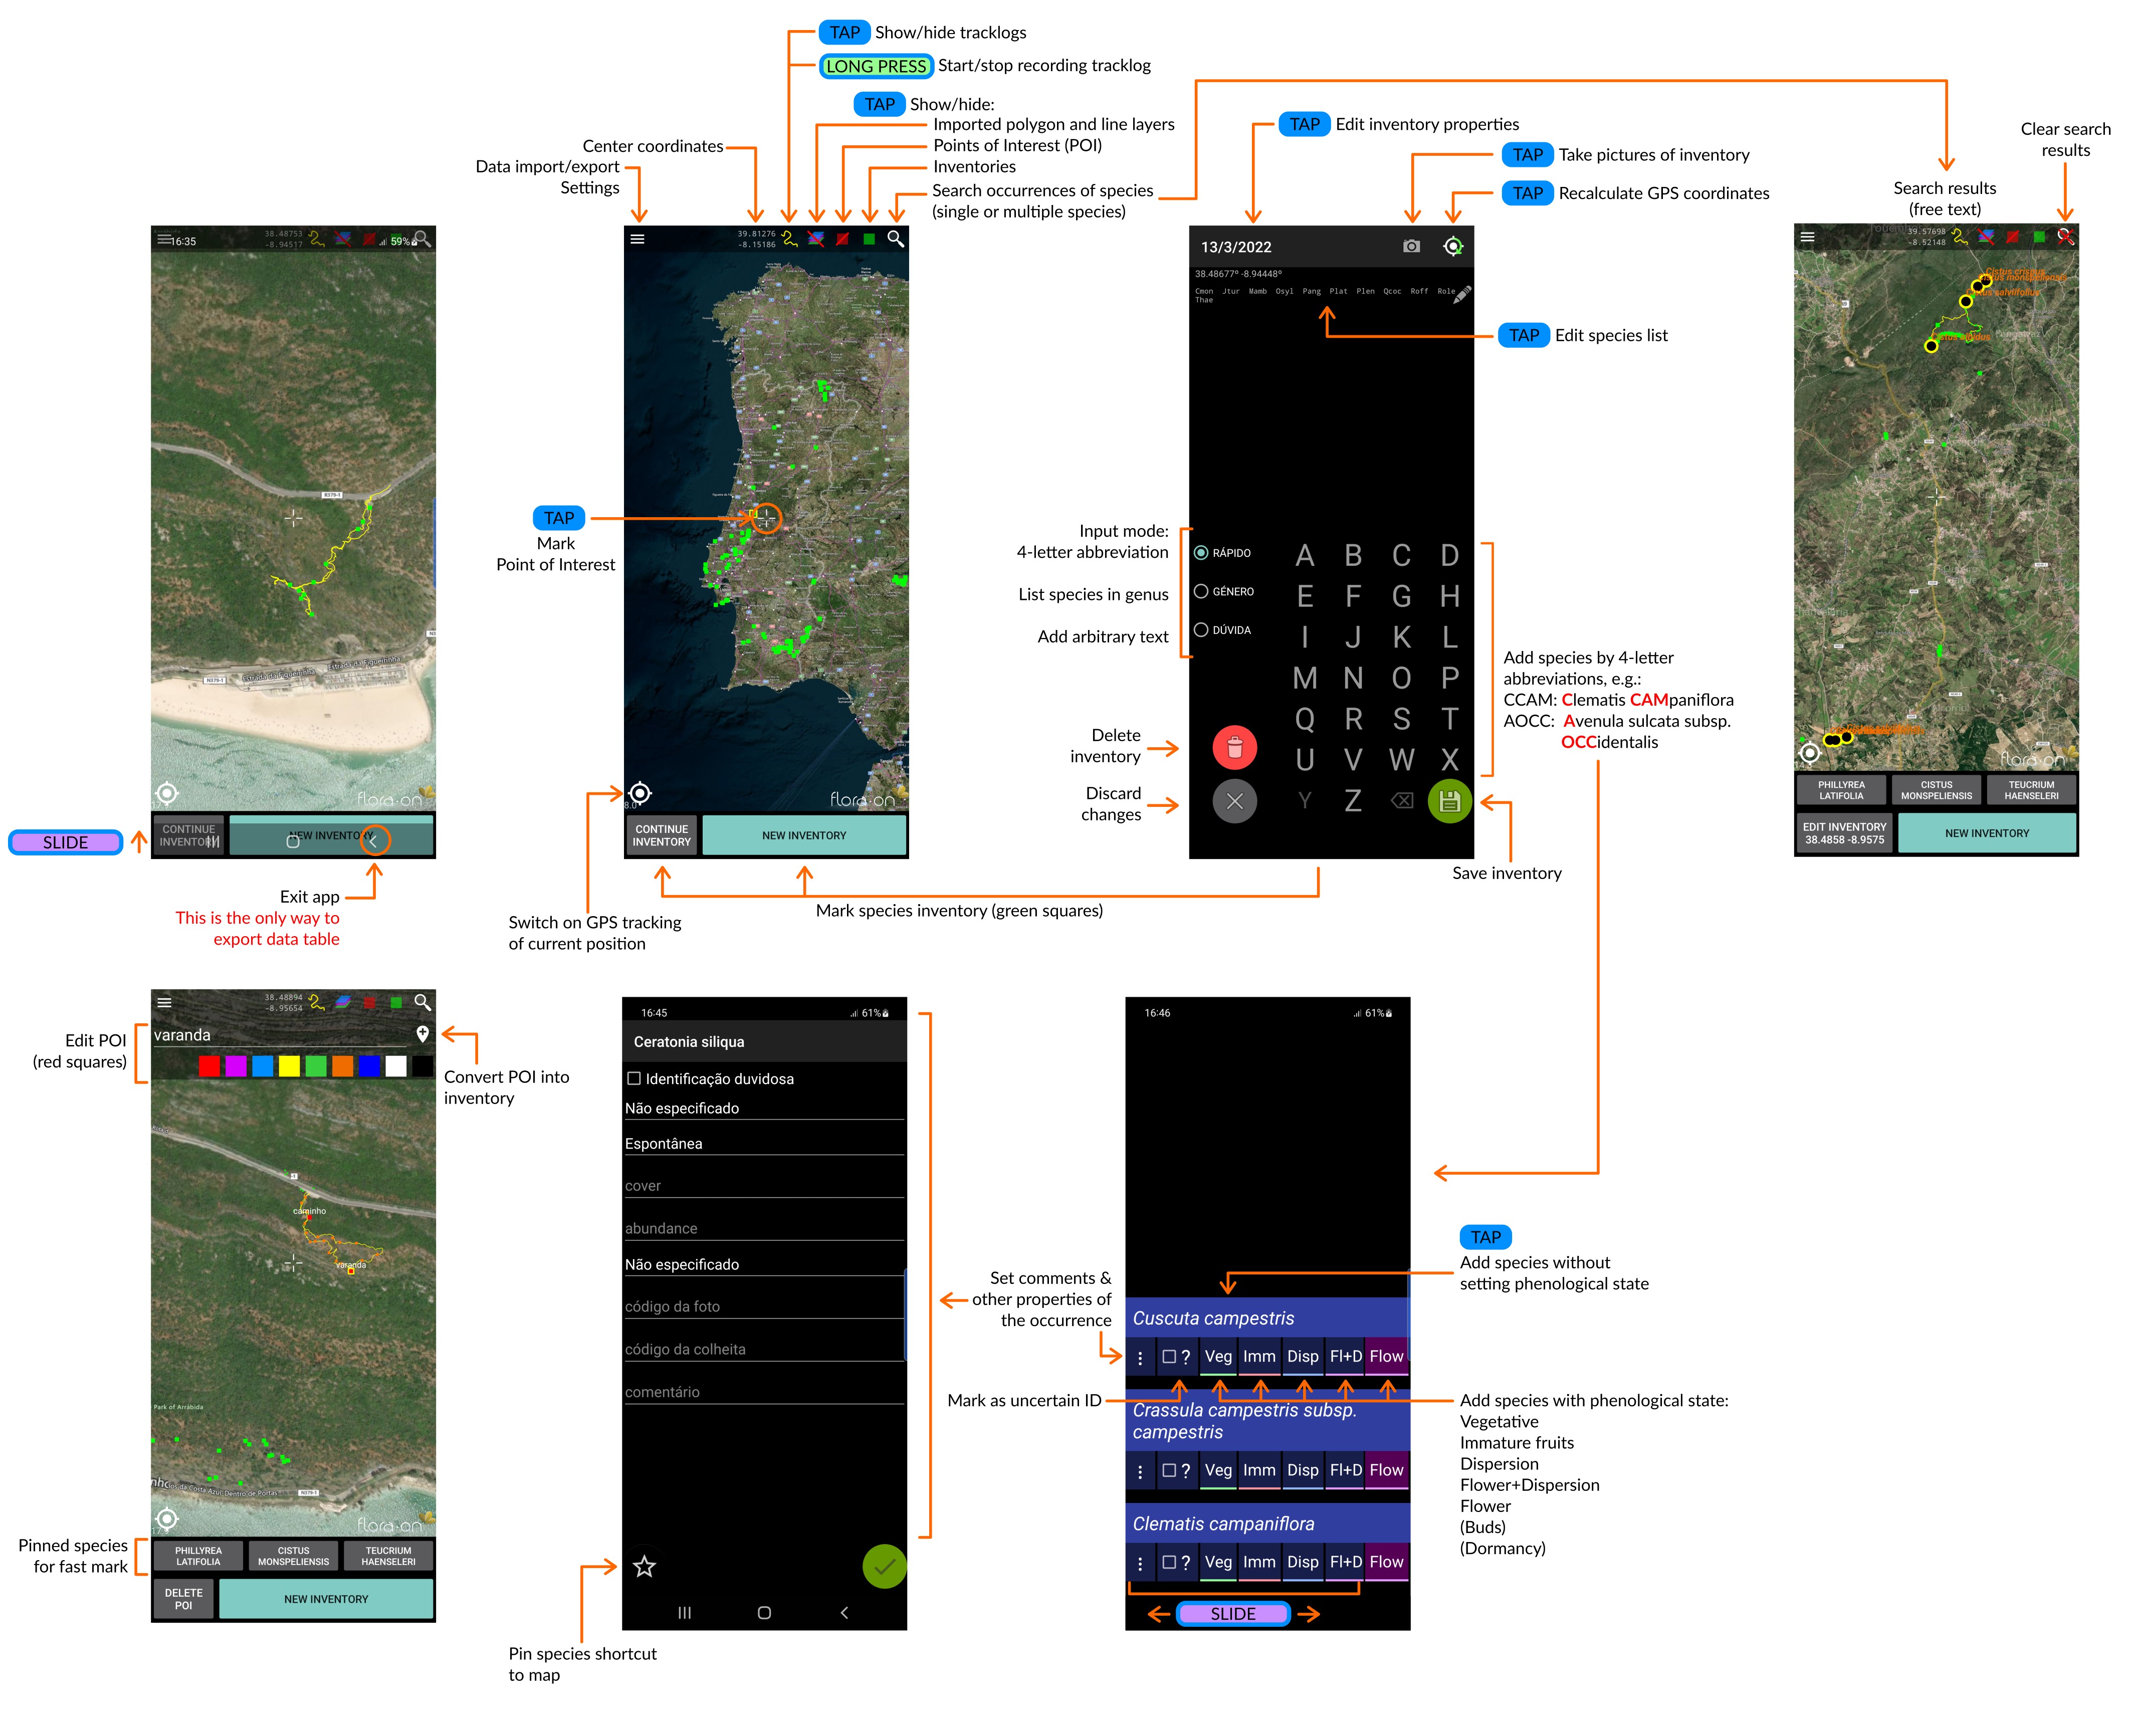Image resolution: width=2131 pixels, height=1736 pixels.
Task: Select the DÚVIDA input mode radio button
Action: pos(1201,630)
